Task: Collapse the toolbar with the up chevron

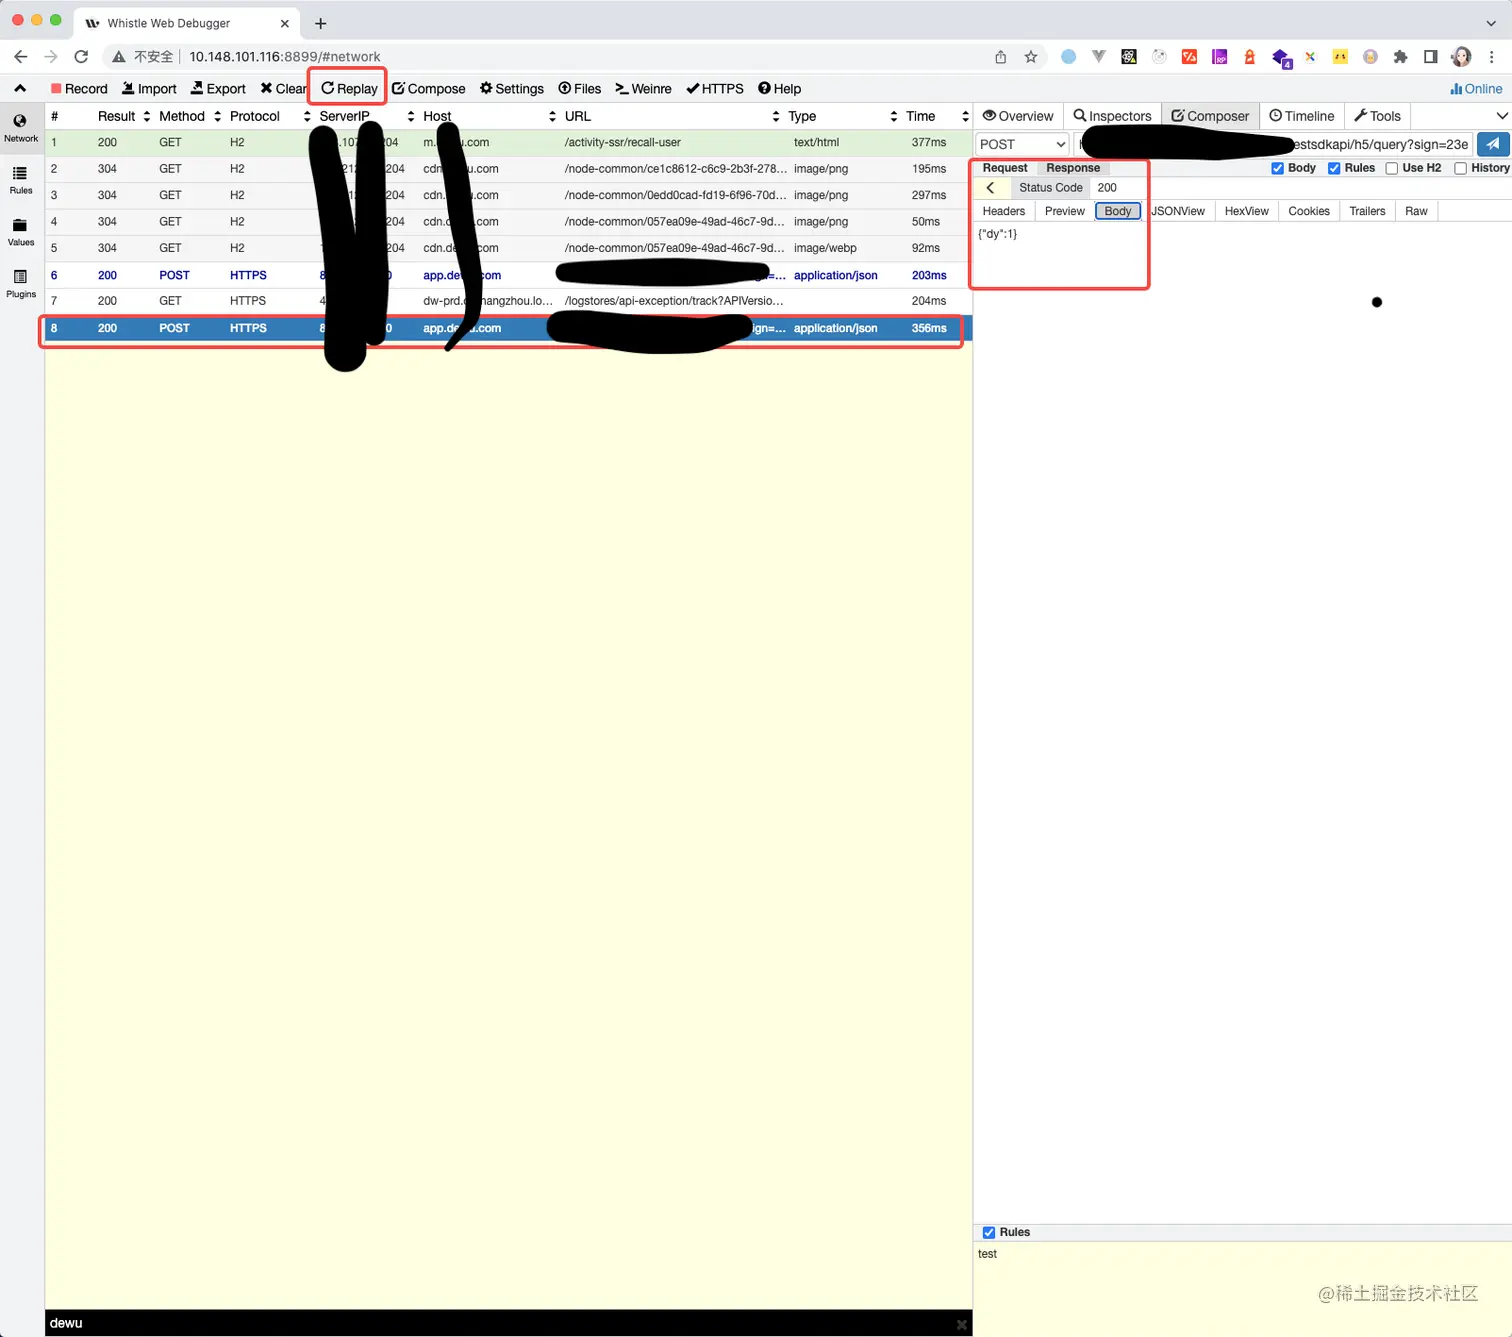Action: (20, 89)
